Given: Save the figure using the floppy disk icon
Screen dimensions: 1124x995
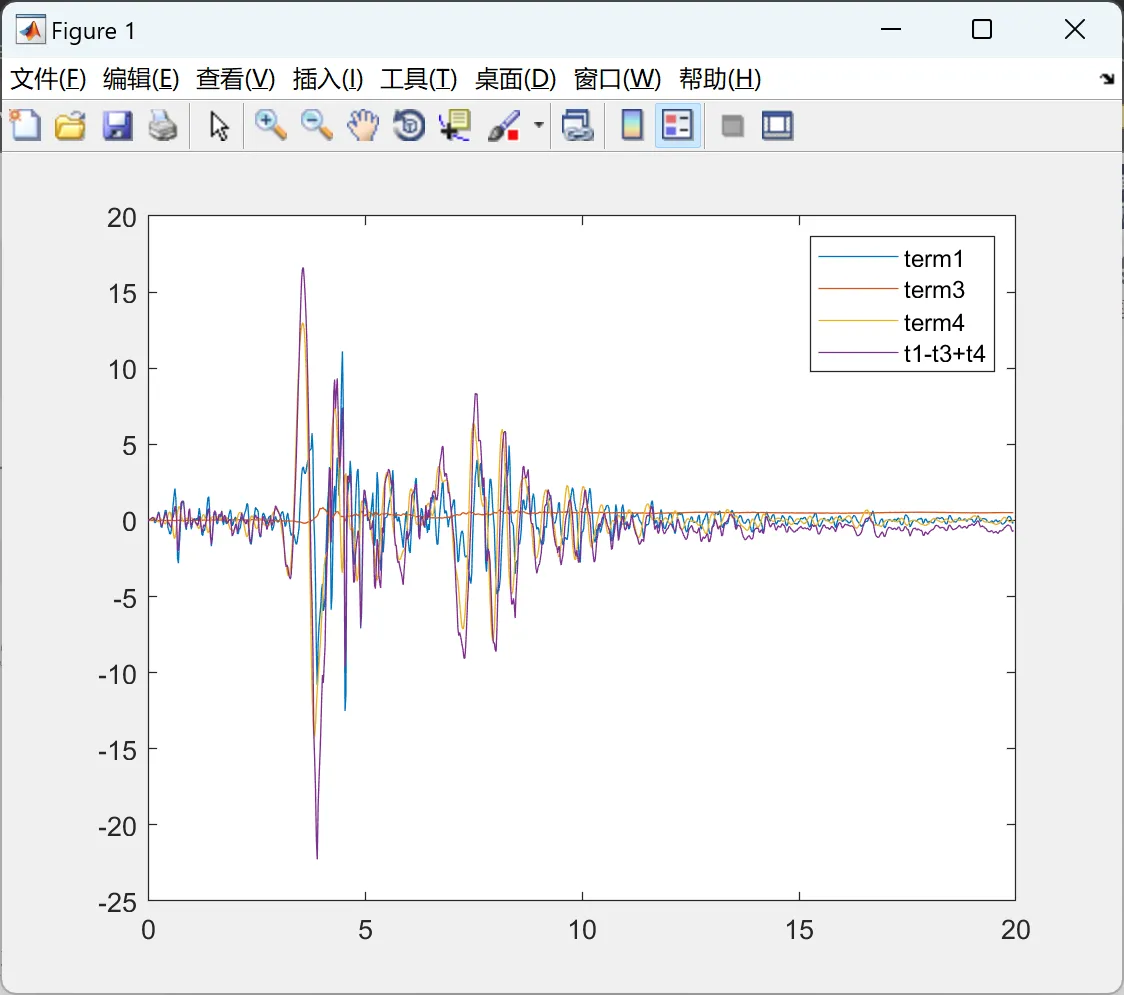Looking at the screenshot, I should coord(117,126).
